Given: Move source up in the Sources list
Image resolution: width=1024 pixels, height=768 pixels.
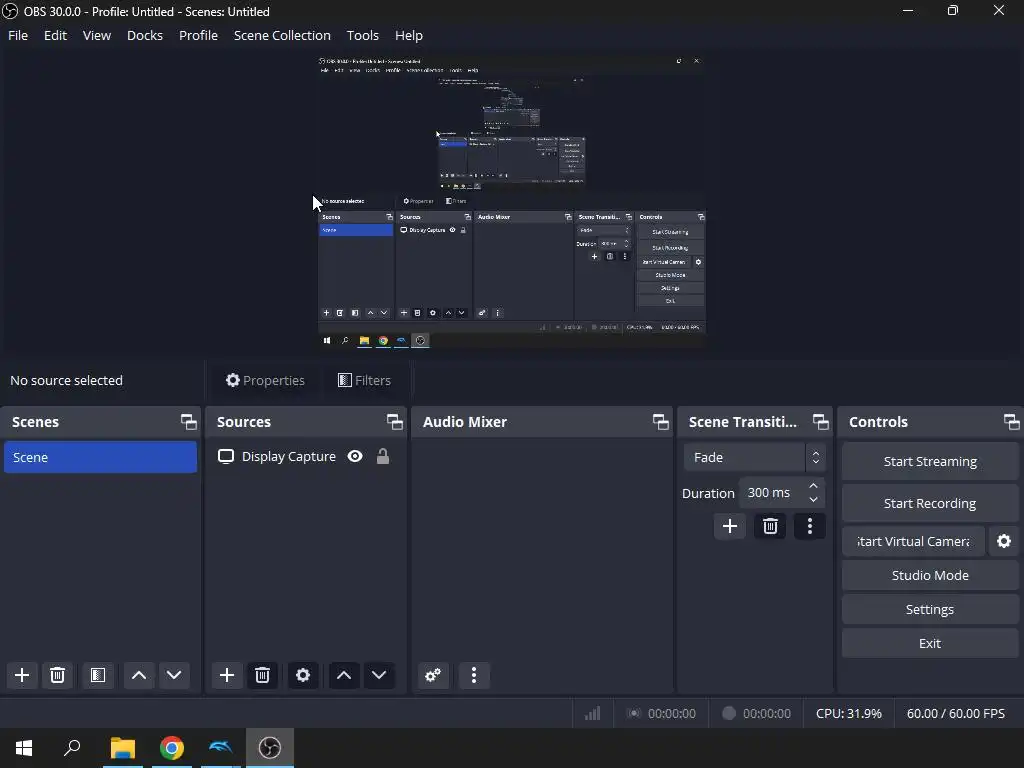Looking at the screenshot, I should click(344, 675).
